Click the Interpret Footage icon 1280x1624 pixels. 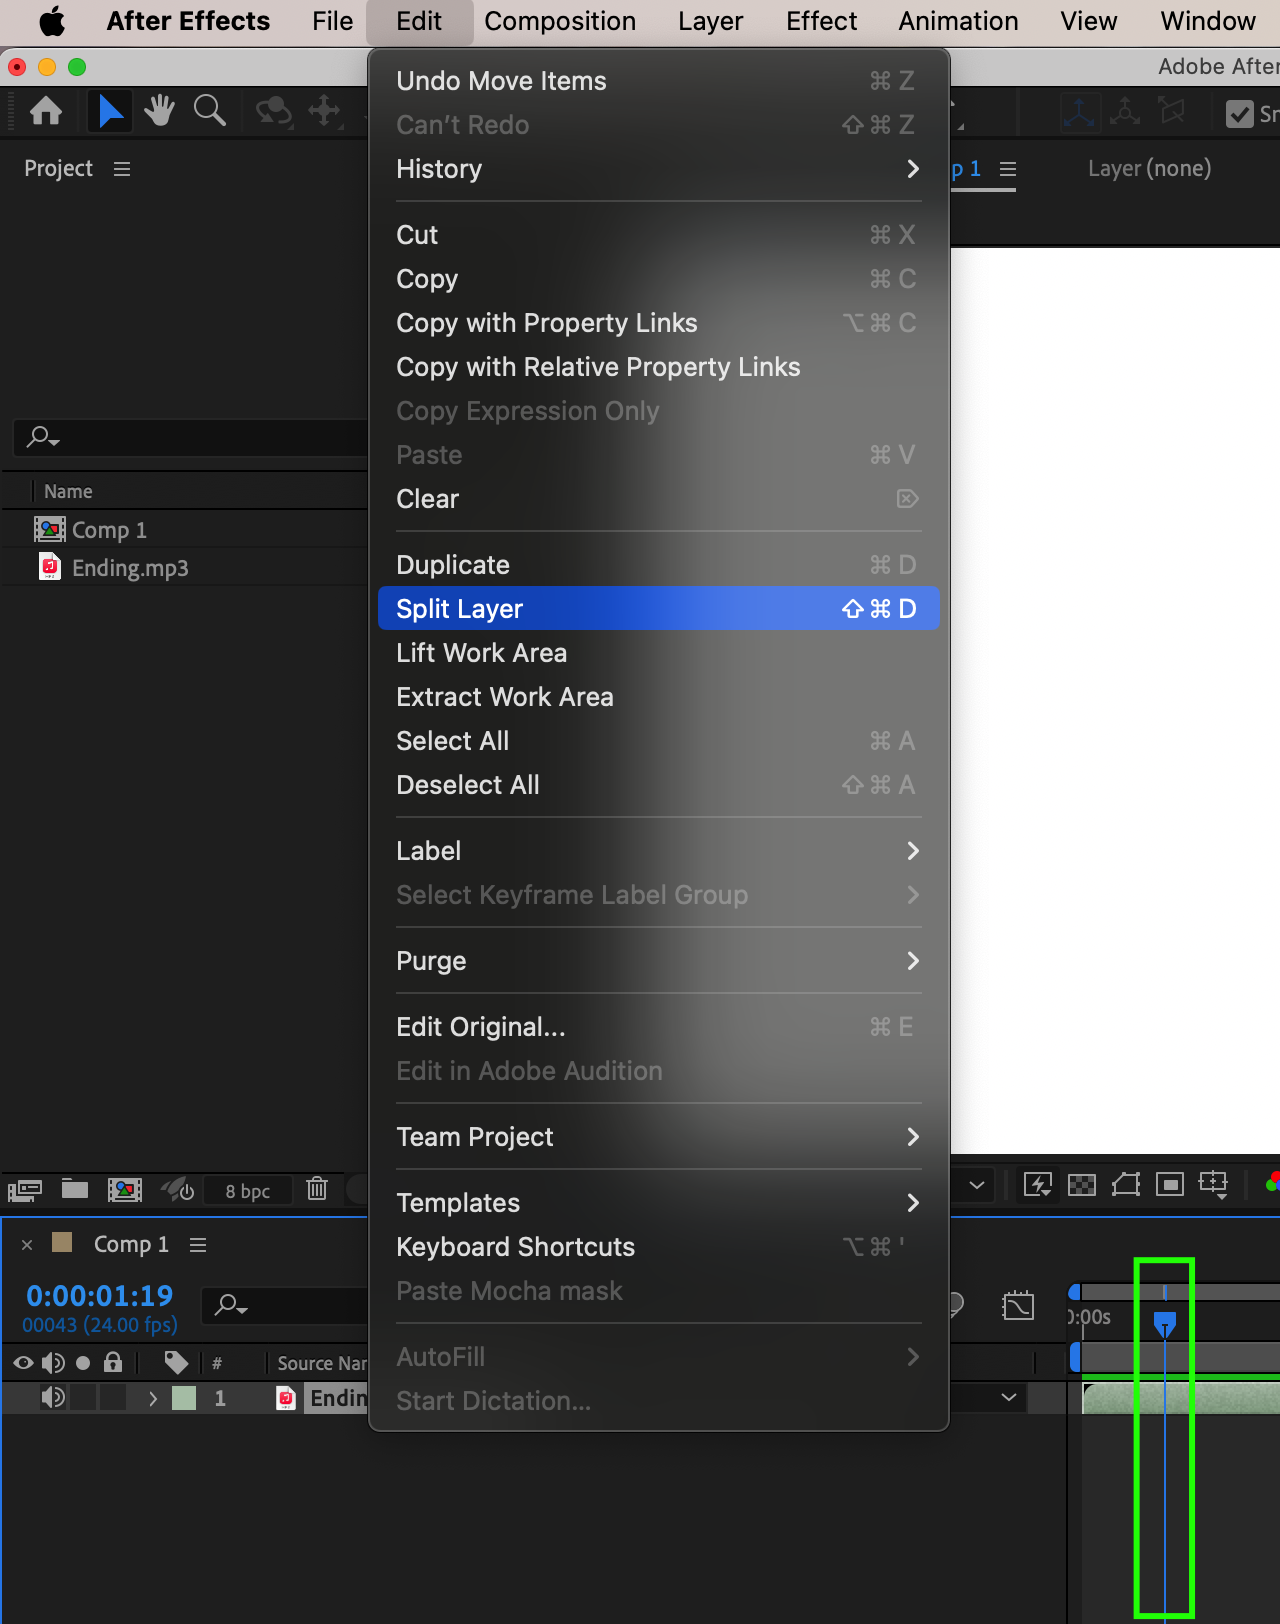pos(25,1190)
